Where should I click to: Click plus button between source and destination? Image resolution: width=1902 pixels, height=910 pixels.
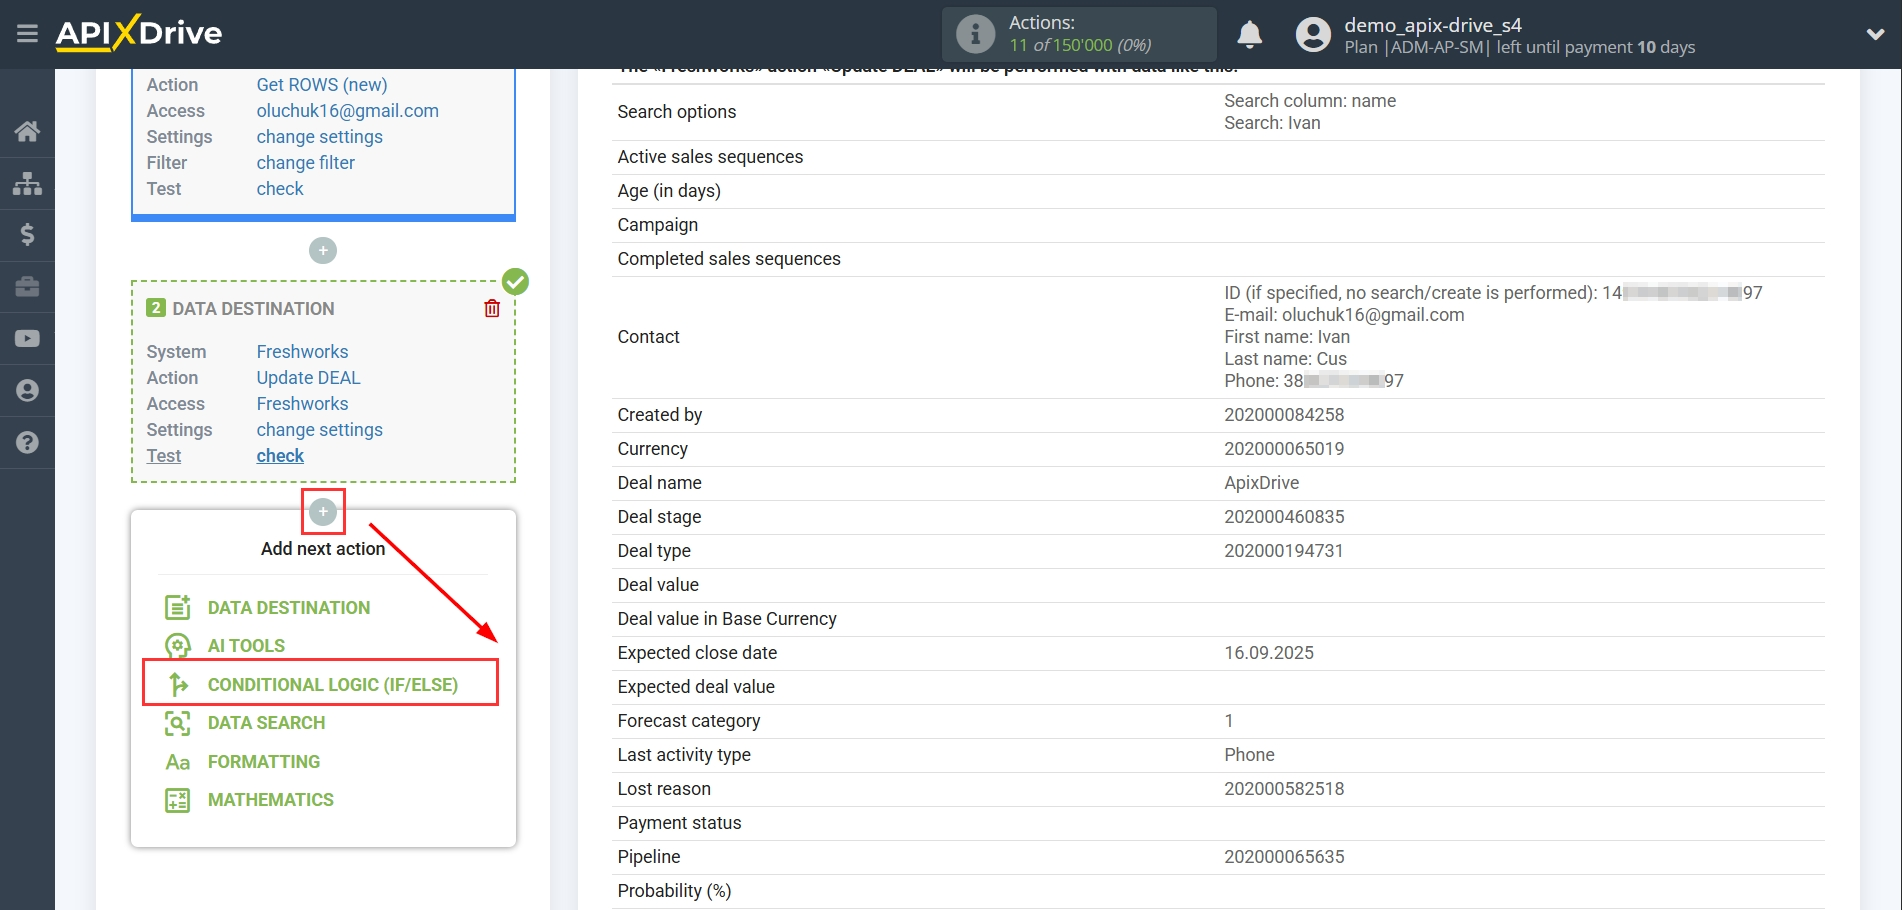[x=323, y=250]
